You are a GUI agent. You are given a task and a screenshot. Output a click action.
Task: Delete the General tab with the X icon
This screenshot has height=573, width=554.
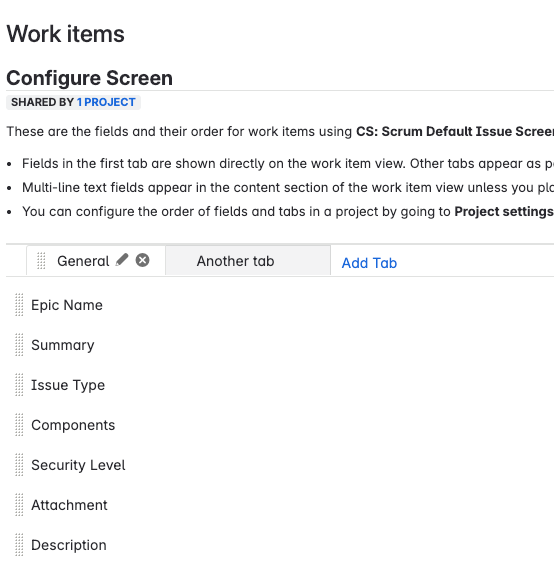click(x=143, y=260)
